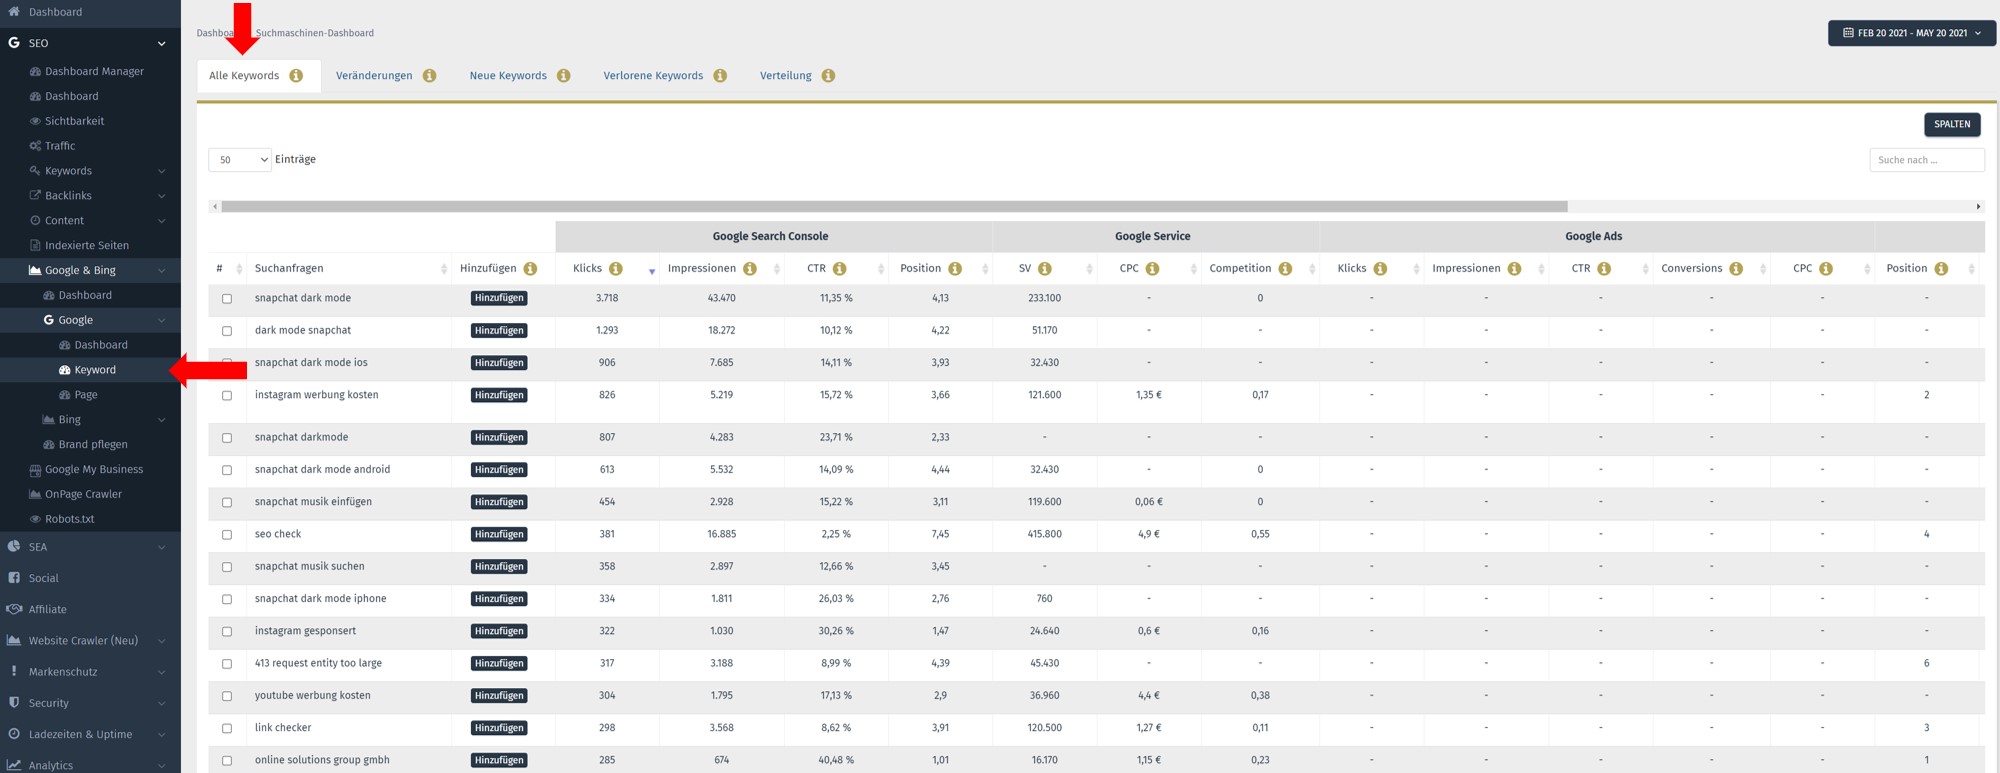Screen dimensions: 2000x773
Task: Click Ladezeiten & Uptime clock icon
Action: pos(14,734)
